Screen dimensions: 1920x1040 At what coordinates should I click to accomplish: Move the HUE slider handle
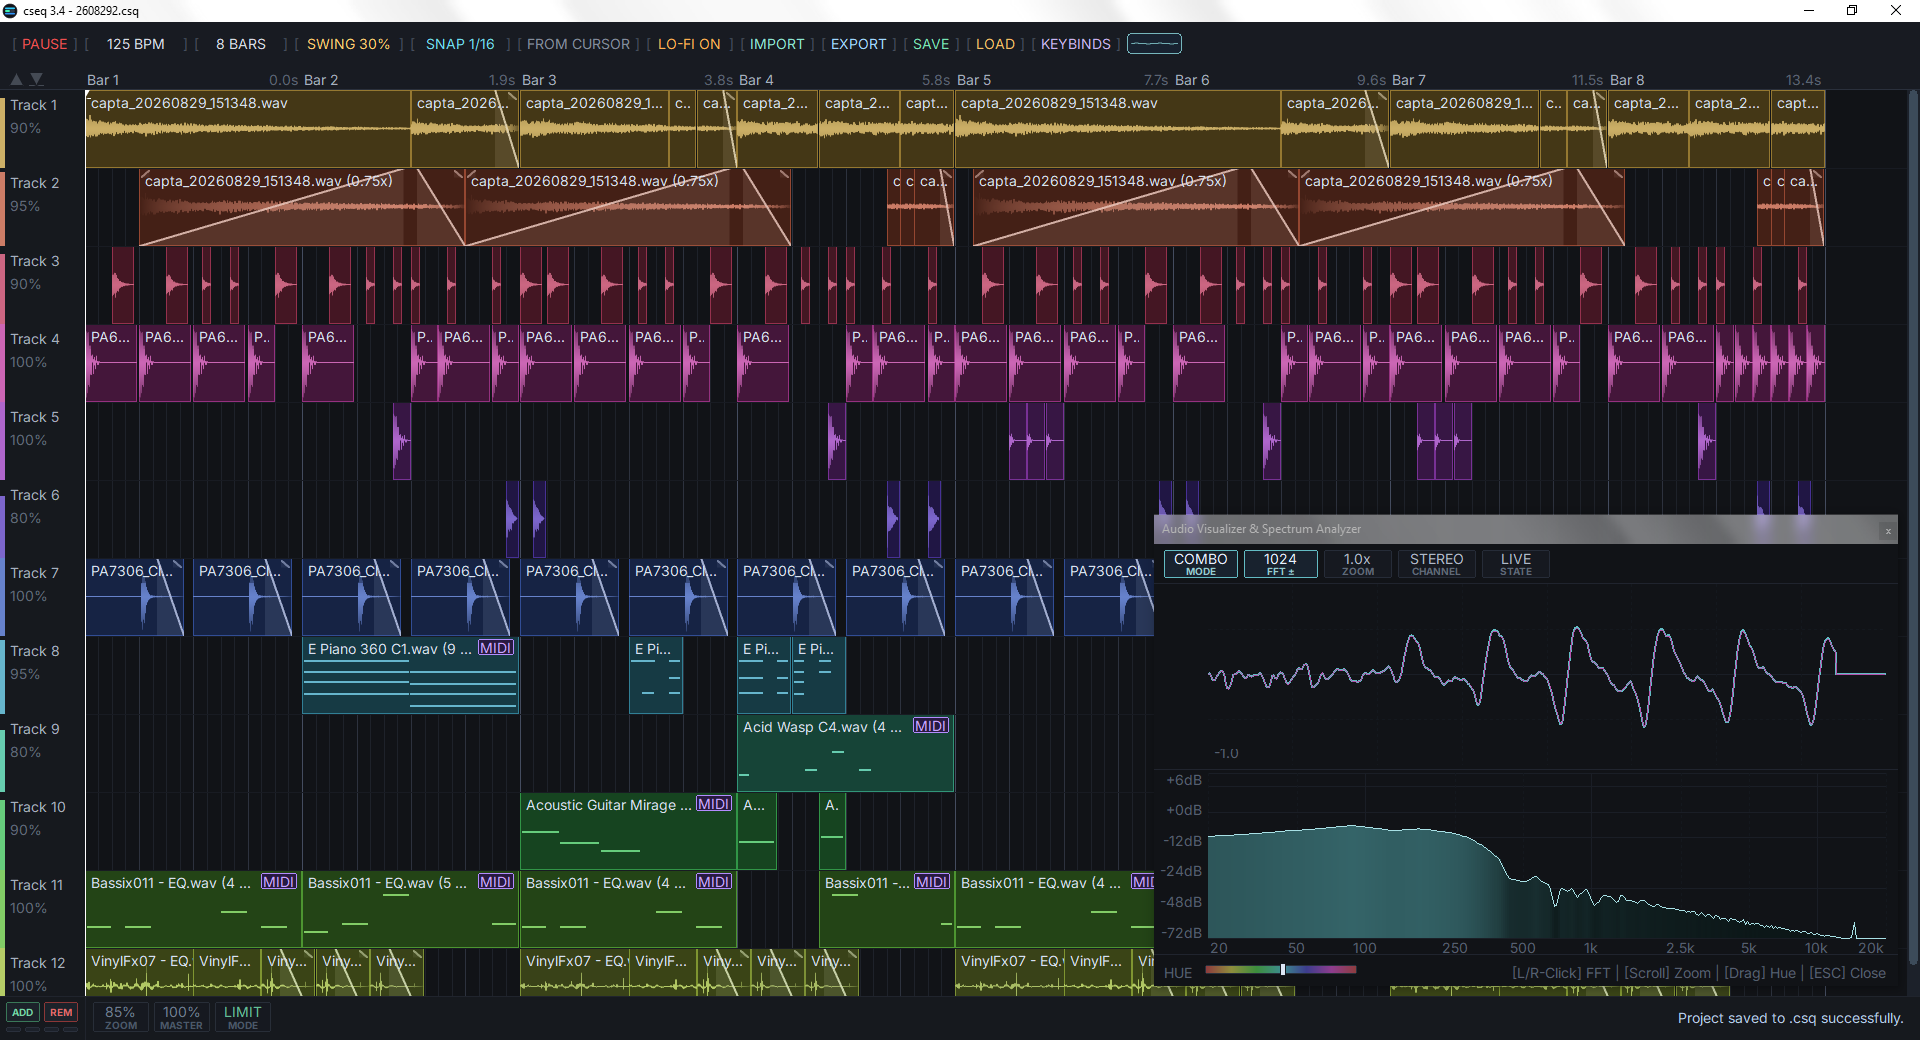[x=1282, y=969]
